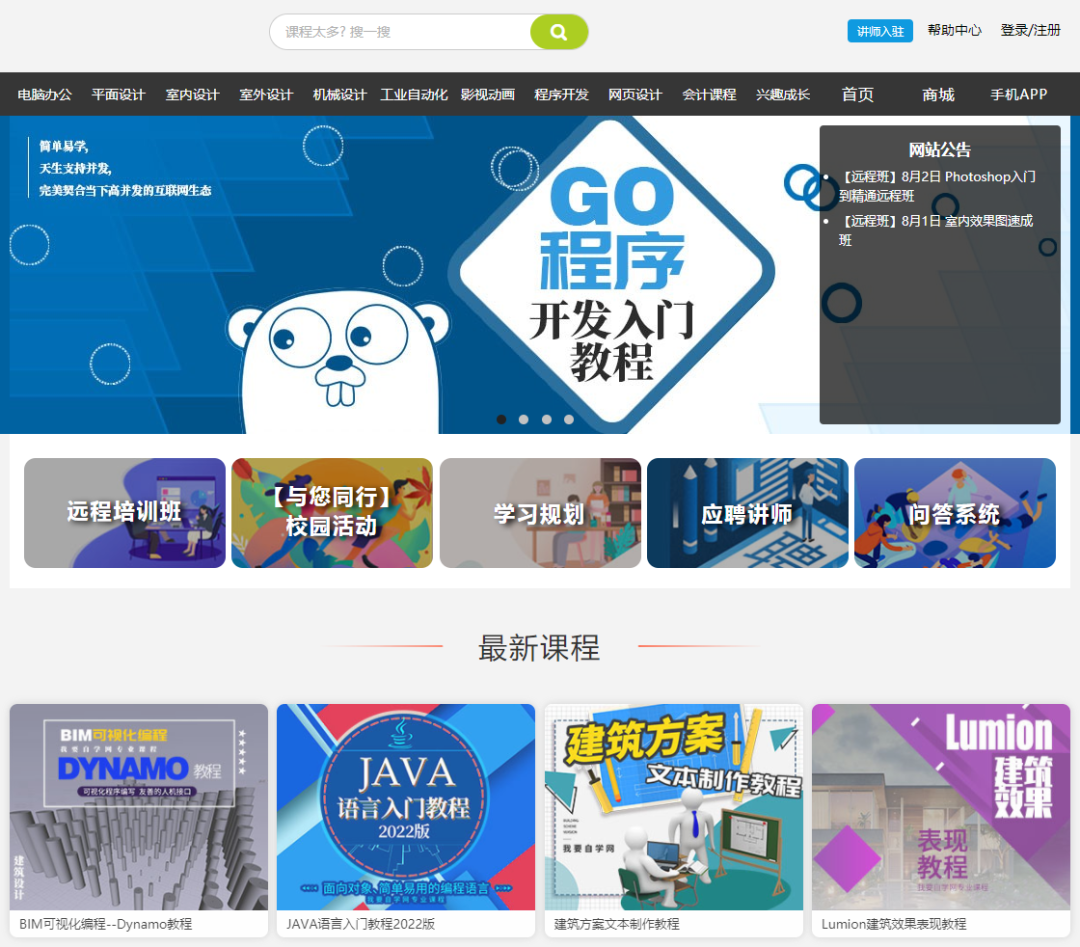Click the title JAVA语言入门教程2022版

point(360,924)
